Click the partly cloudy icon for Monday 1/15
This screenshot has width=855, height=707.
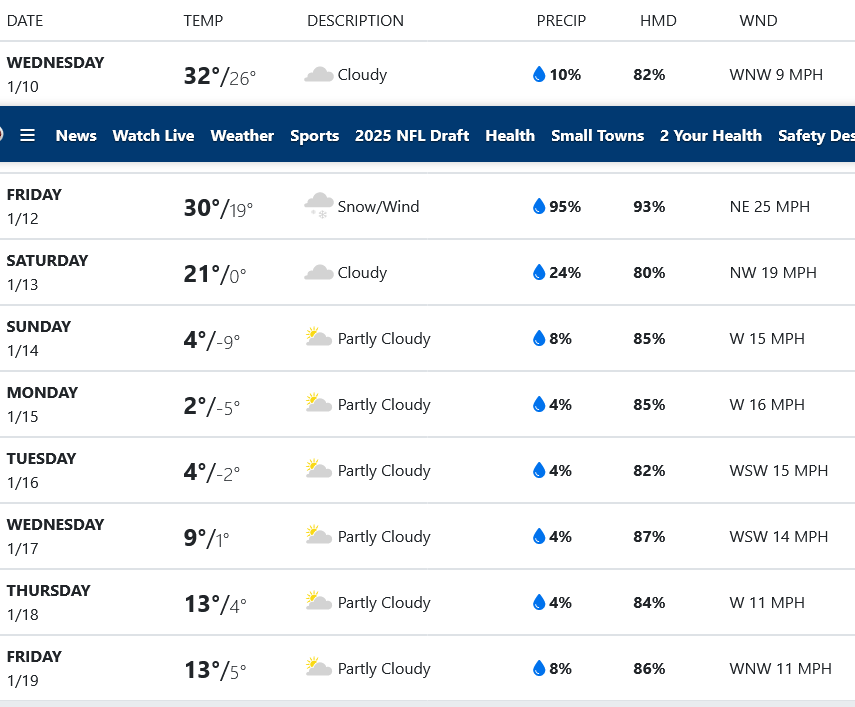[319, 404]
